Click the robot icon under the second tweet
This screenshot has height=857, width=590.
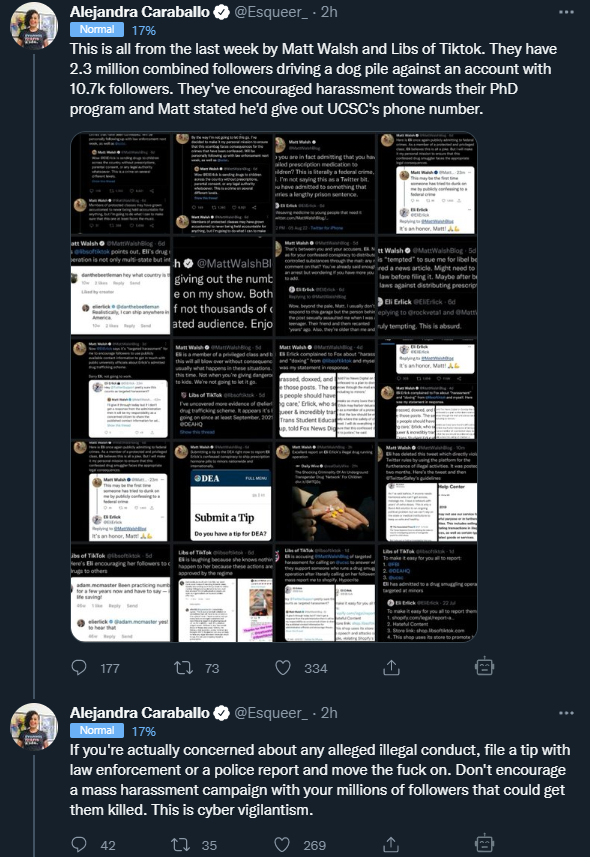click(x=484, y=843)
